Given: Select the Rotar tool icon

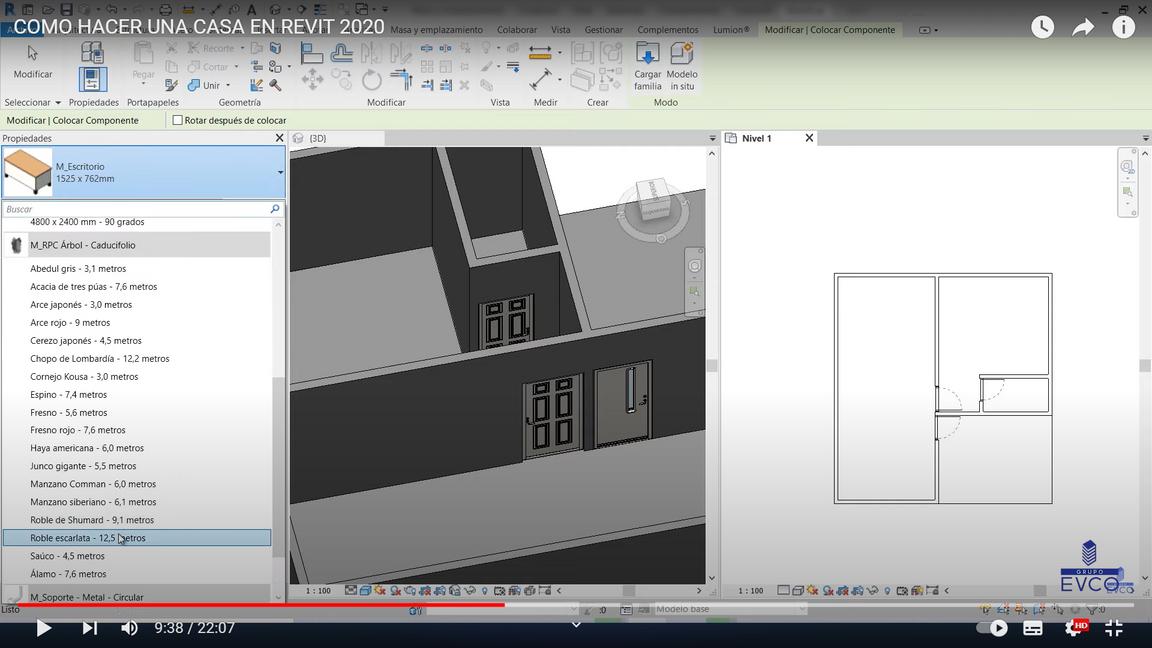Looking at the screenshot, I should [372, 79].
